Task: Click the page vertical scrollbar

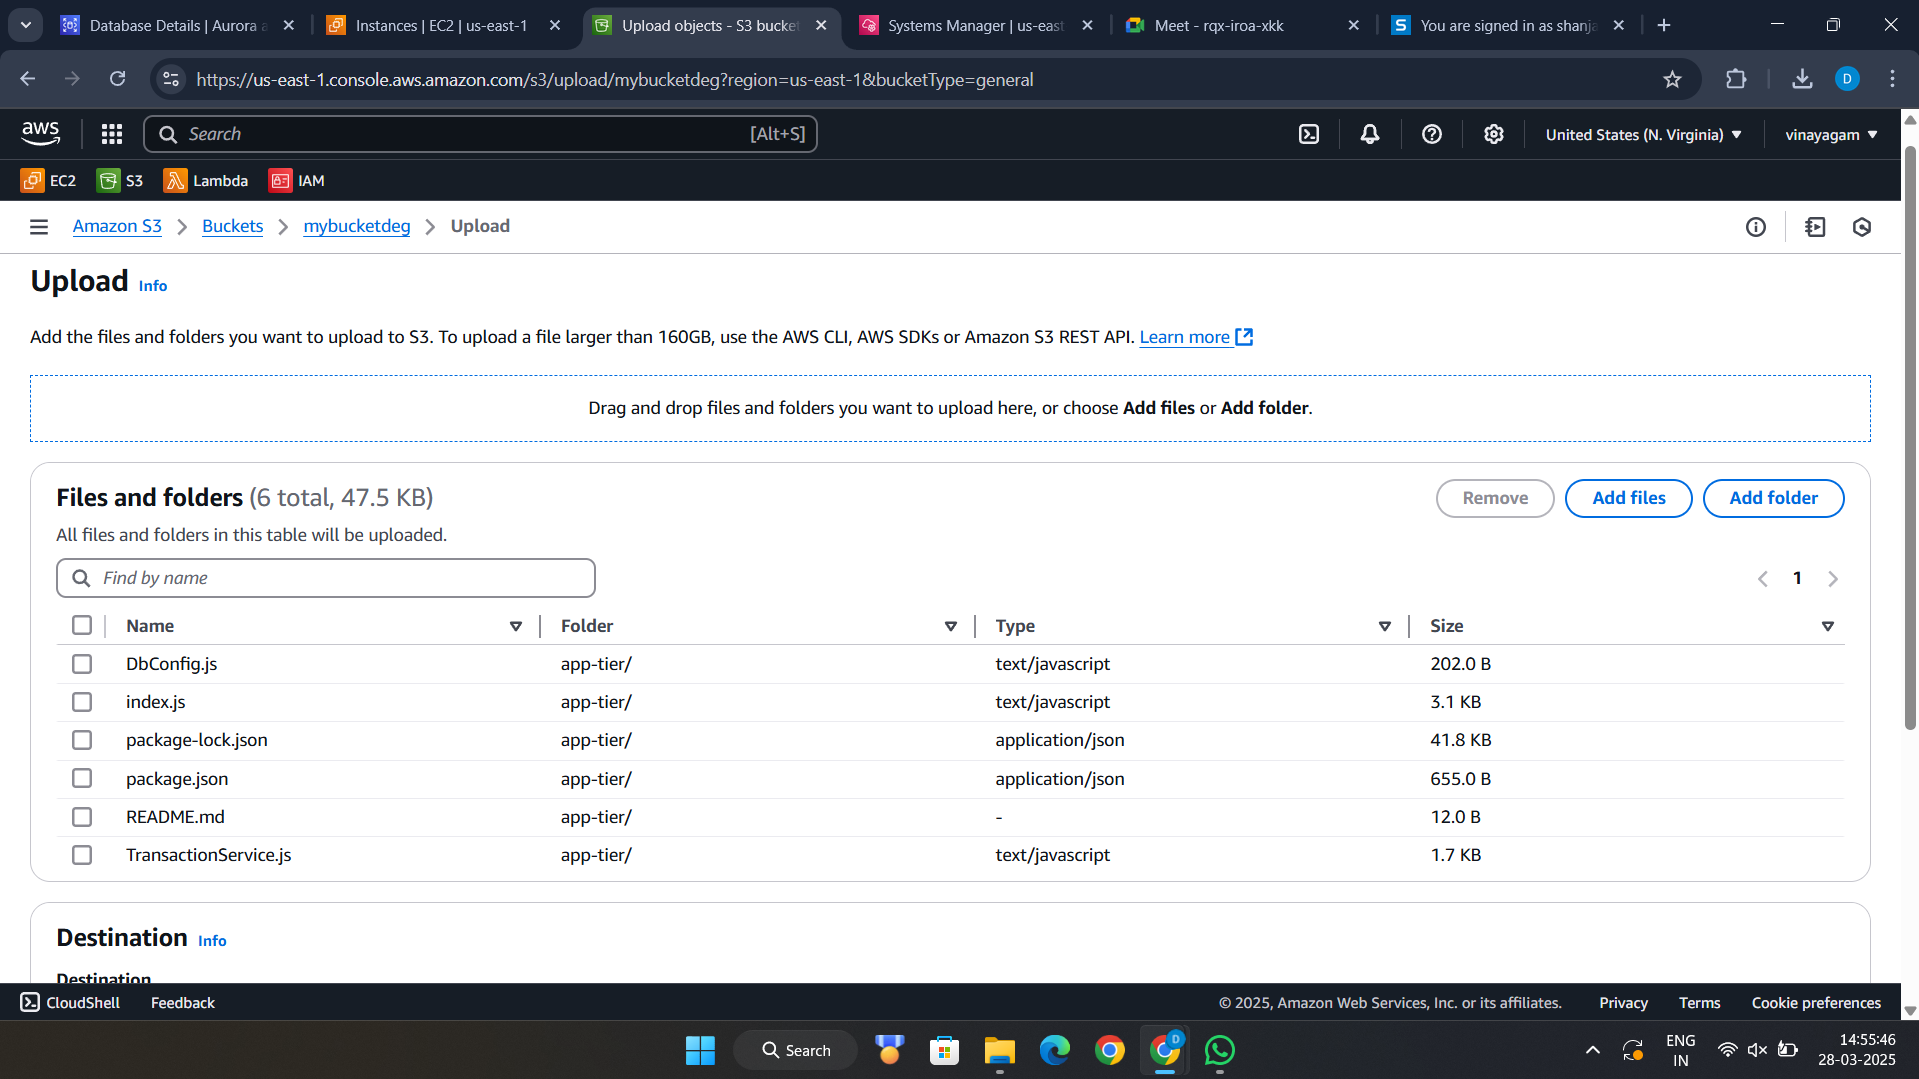Action: click(1909, 440)
